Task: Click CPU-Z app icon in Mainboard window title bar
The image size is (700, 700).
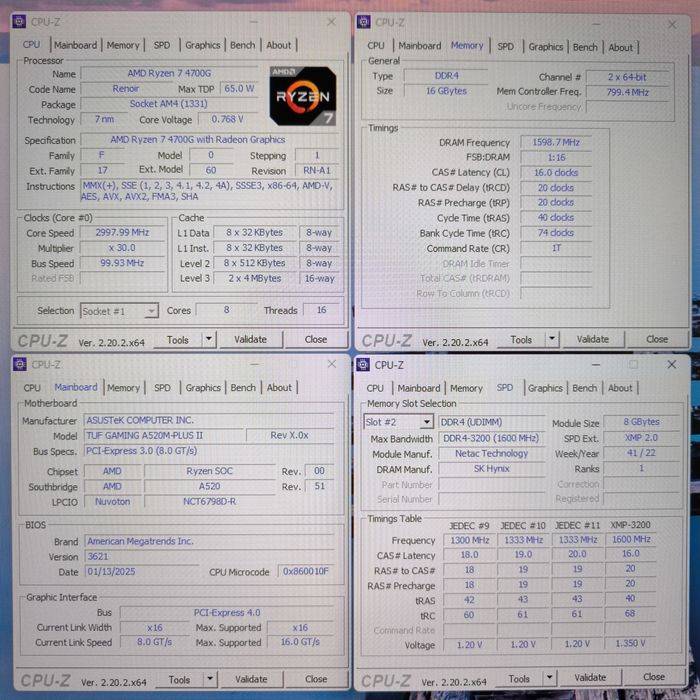Action: [20, 364]
